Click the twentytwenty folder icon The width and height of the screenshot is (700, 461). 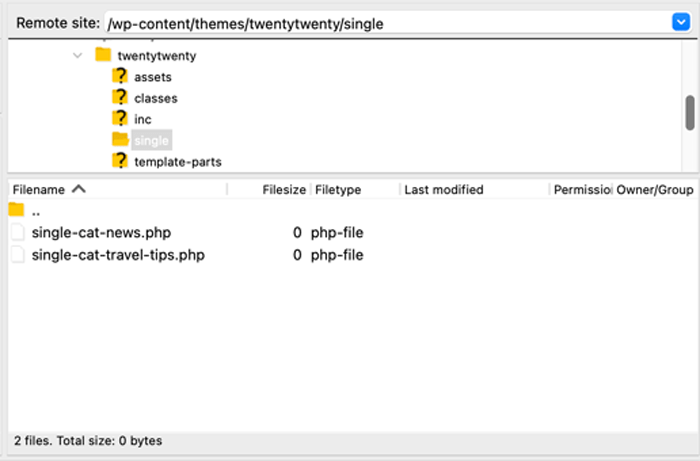click(102, 56)
